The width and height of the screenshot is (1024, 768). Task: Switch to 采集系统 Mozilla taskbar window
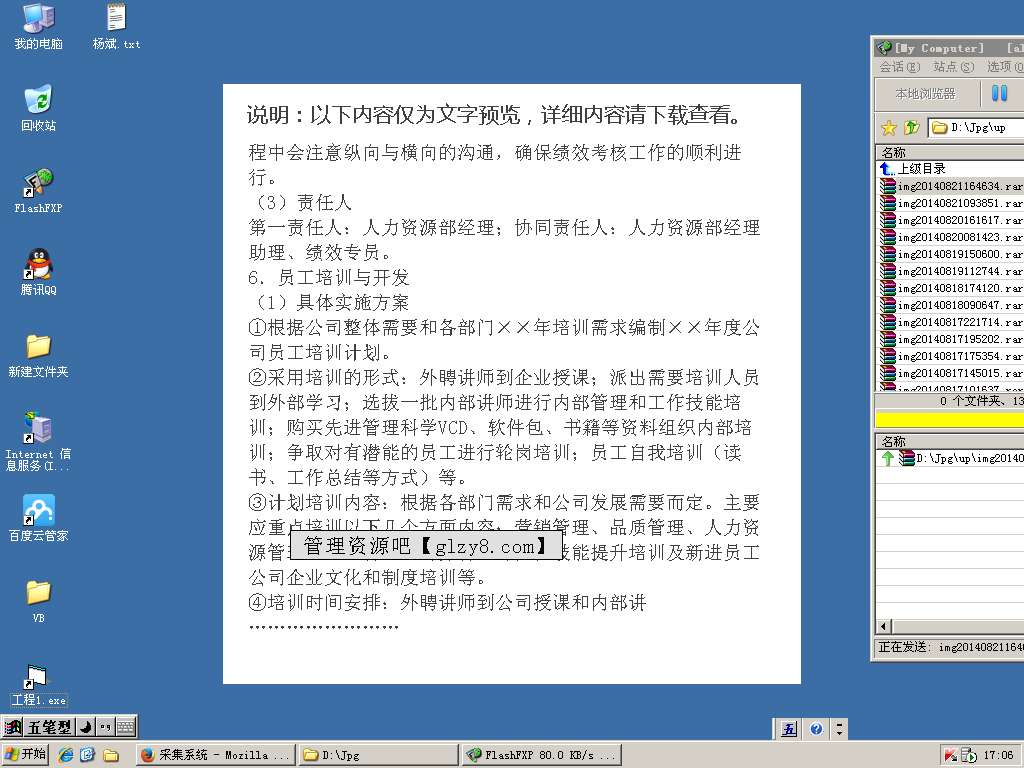[x=216, y=755]
